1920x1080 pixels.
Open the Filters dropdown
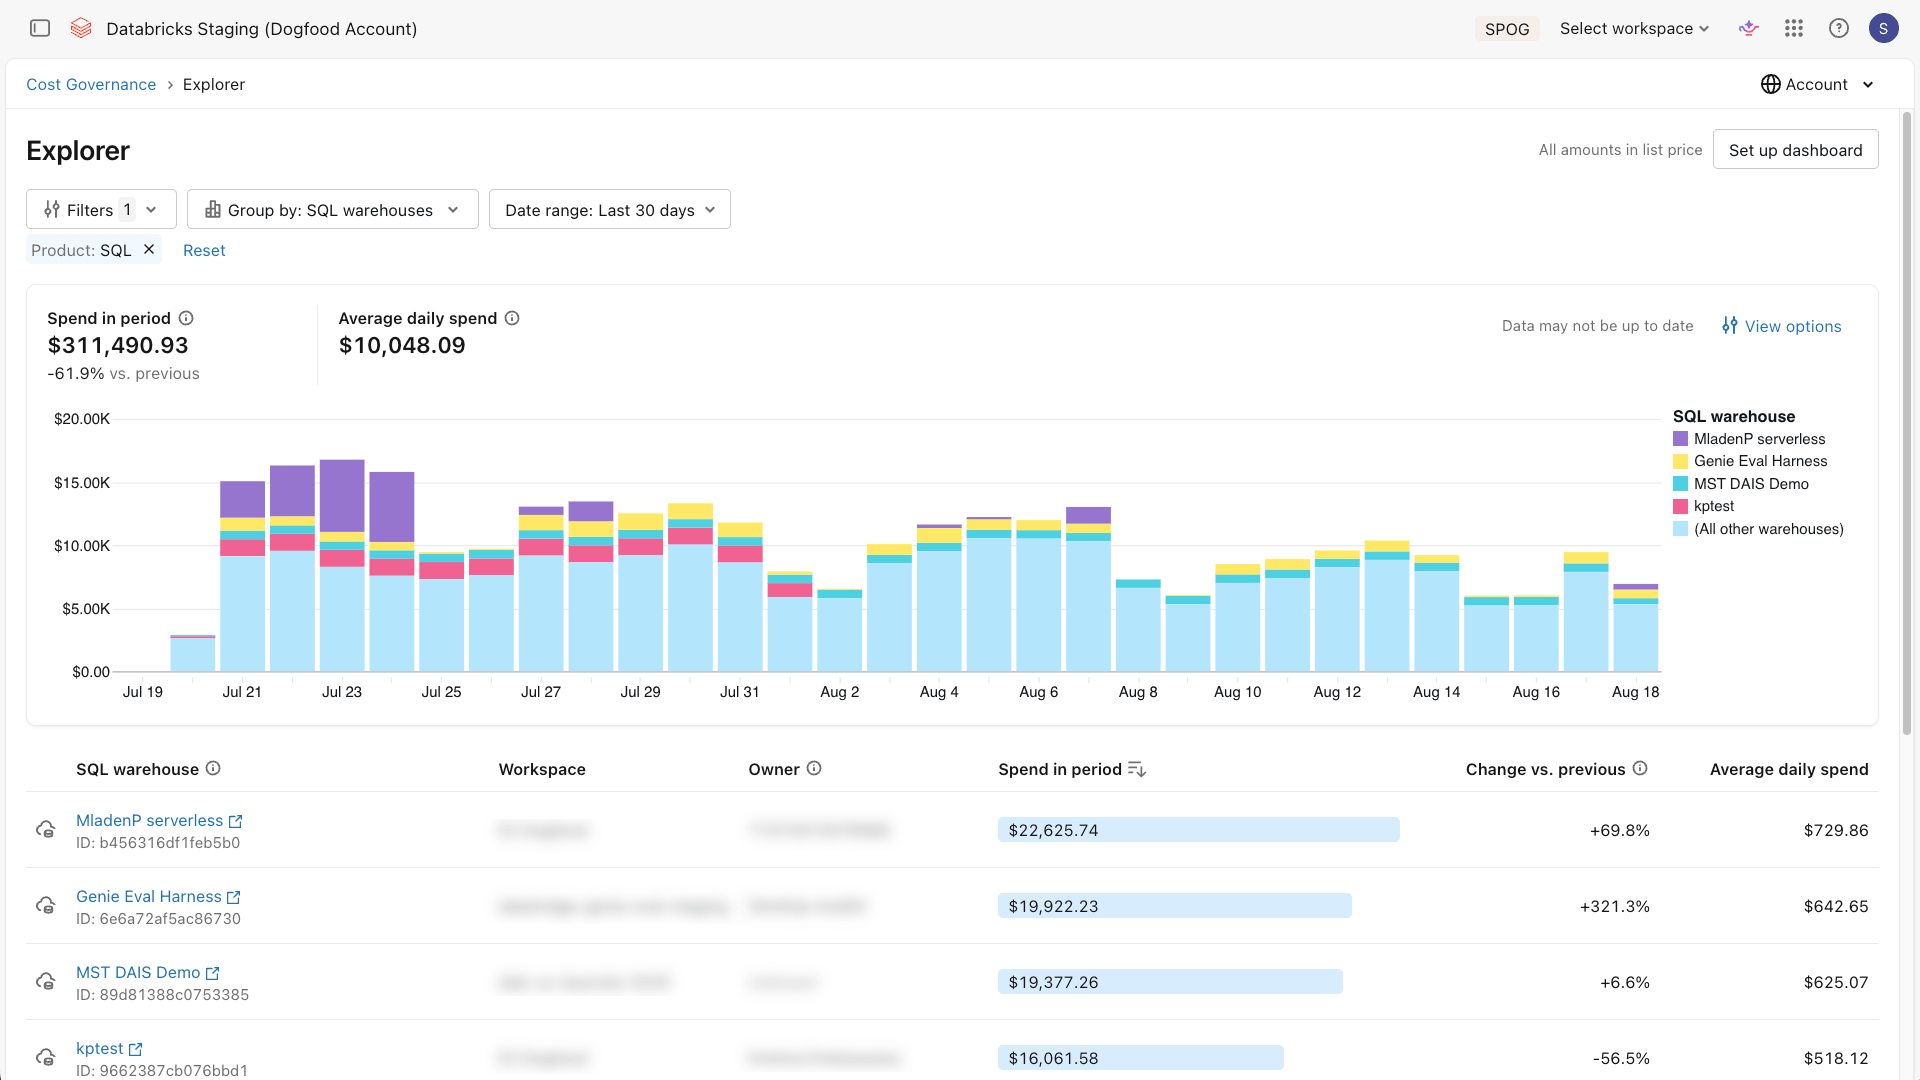tap(101, 209)
